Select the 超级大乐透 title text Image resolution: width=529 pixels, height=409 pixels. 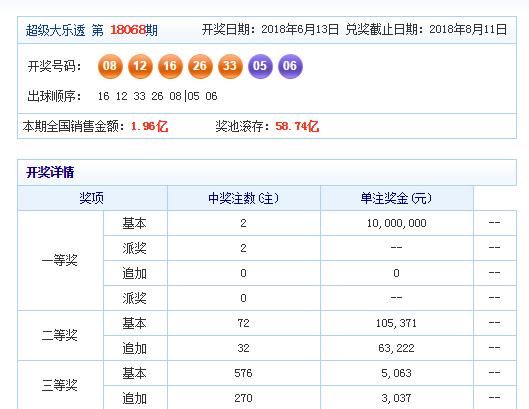(55, 30)
